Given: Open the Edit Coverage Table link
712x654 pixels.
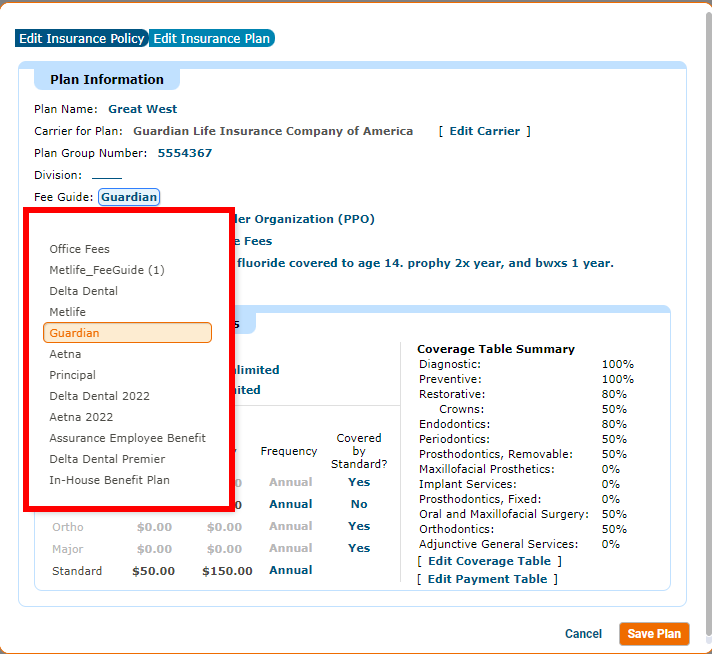Looking at the screenshot, I should [490, 561].
